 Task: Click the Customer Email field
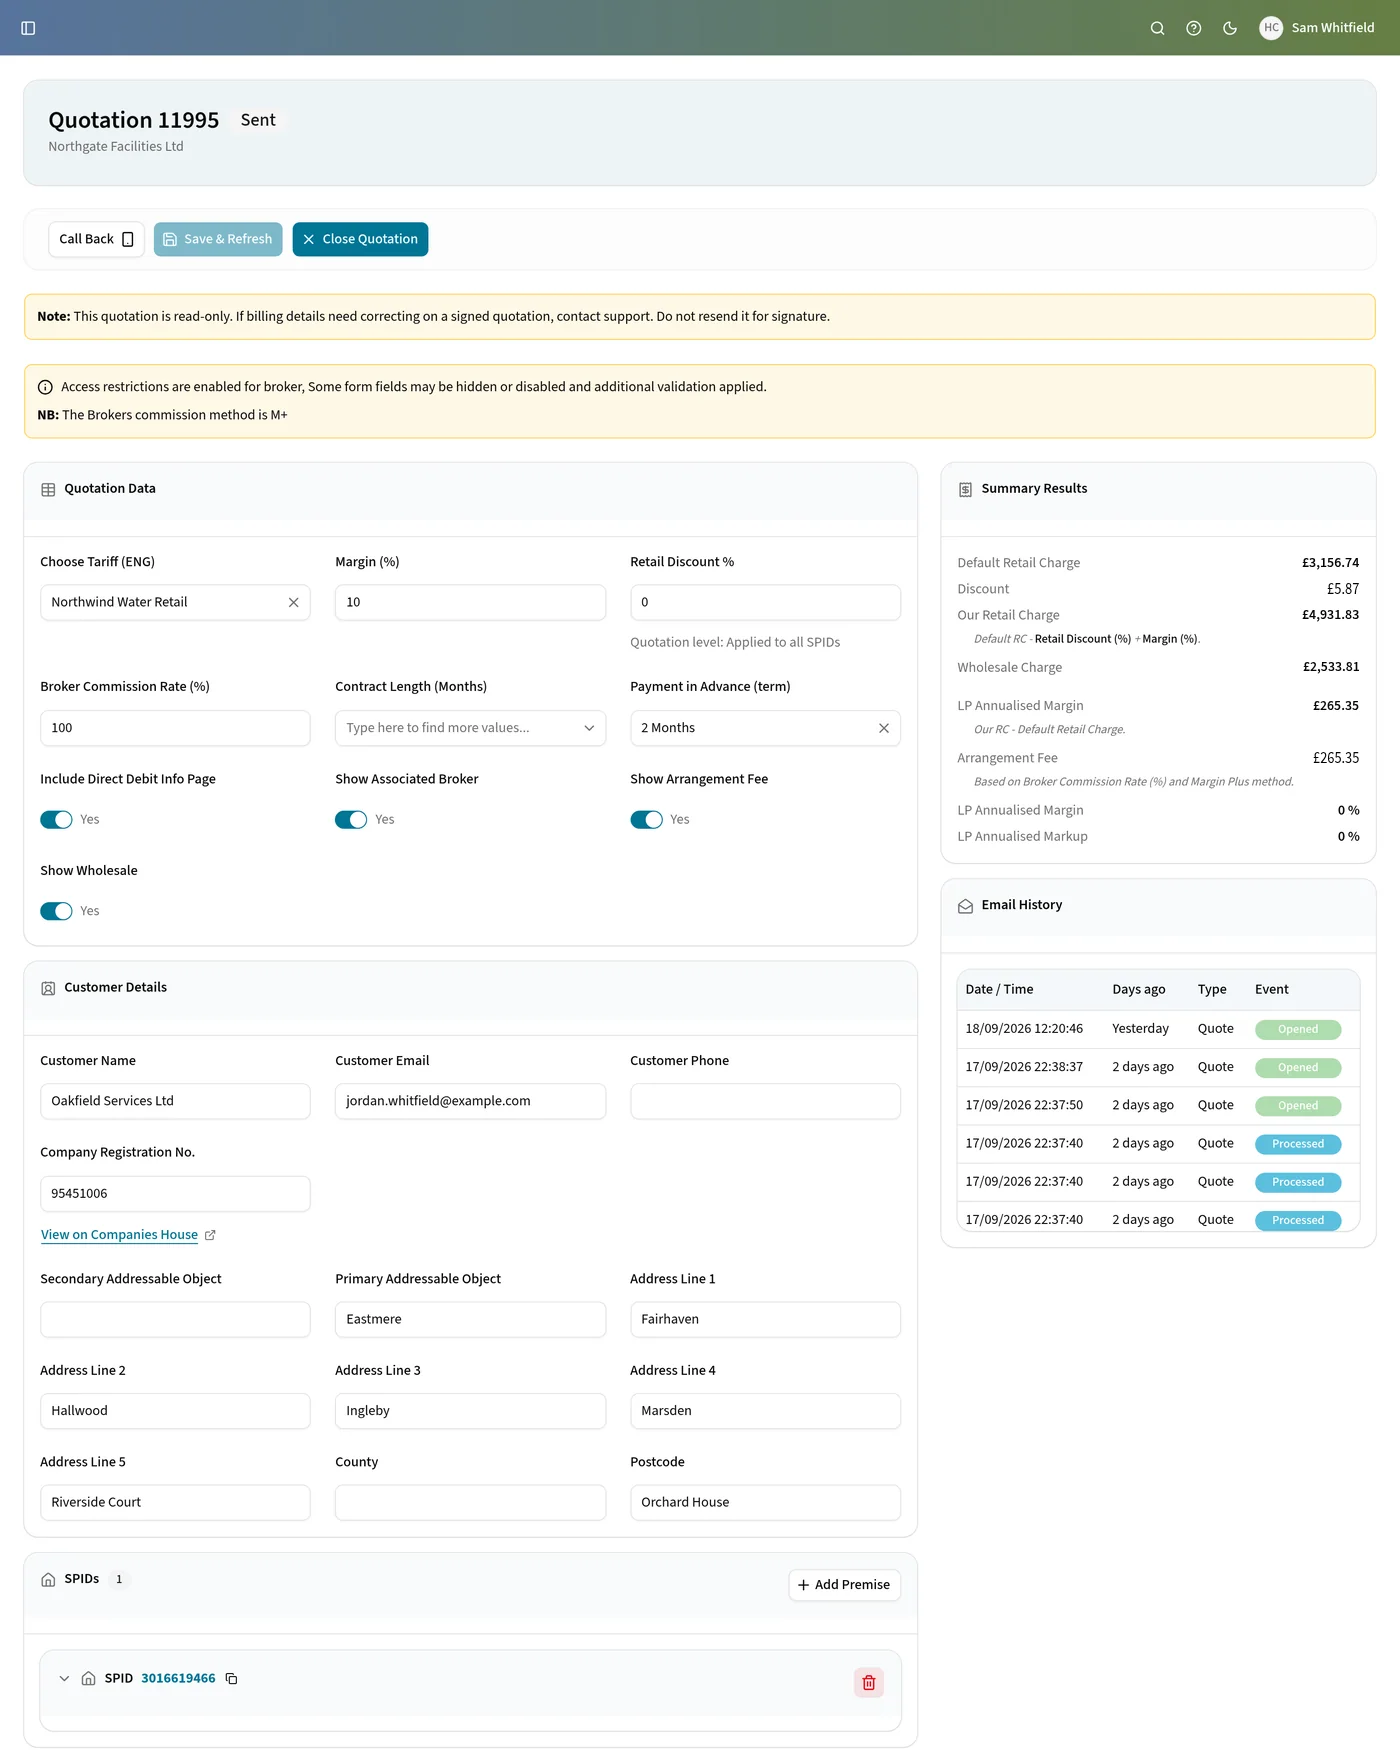(470, 1101)
